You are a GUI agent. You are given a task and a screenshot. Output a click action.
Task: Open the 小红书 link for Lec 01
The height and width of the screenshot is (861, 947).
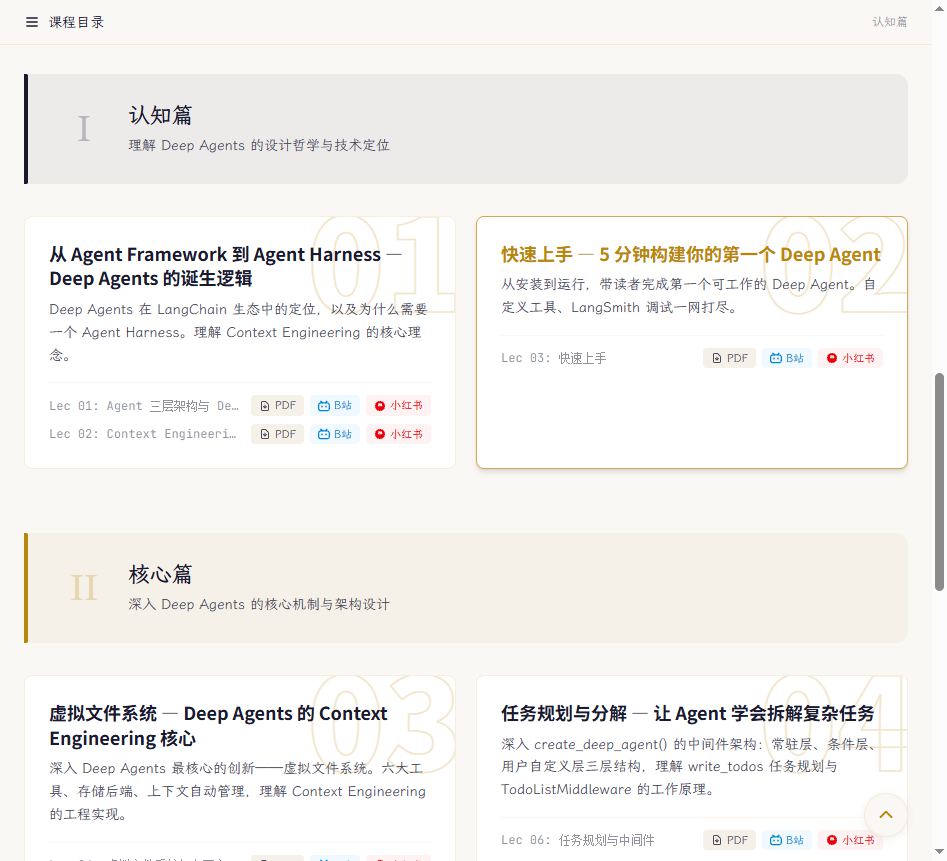(x=398, y=406)
